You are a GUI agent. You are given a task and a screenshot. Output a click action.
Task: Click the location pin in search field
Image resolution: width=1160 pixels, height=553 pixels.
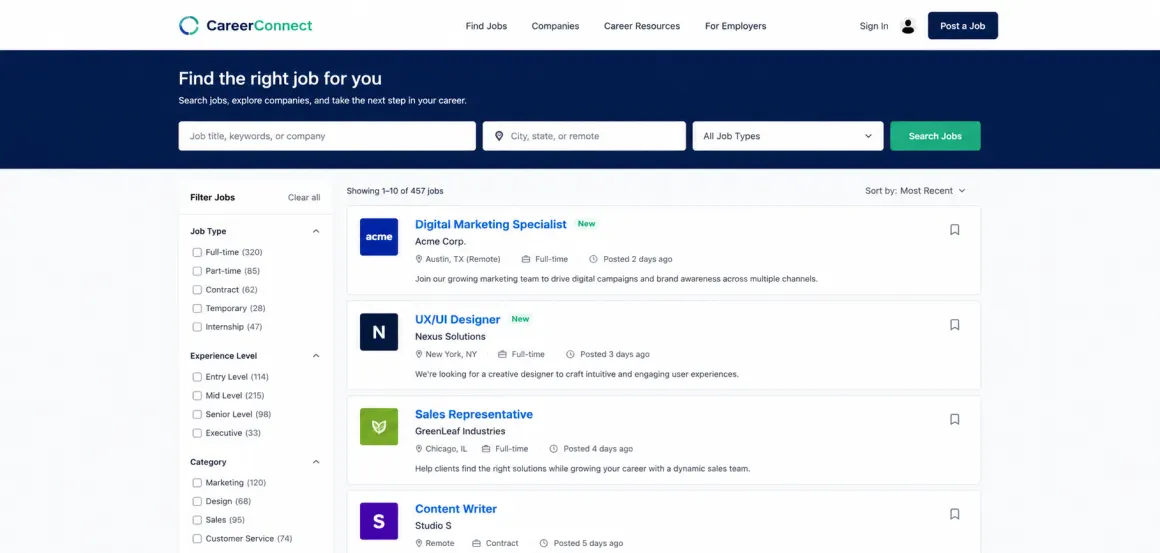[499, 136]
